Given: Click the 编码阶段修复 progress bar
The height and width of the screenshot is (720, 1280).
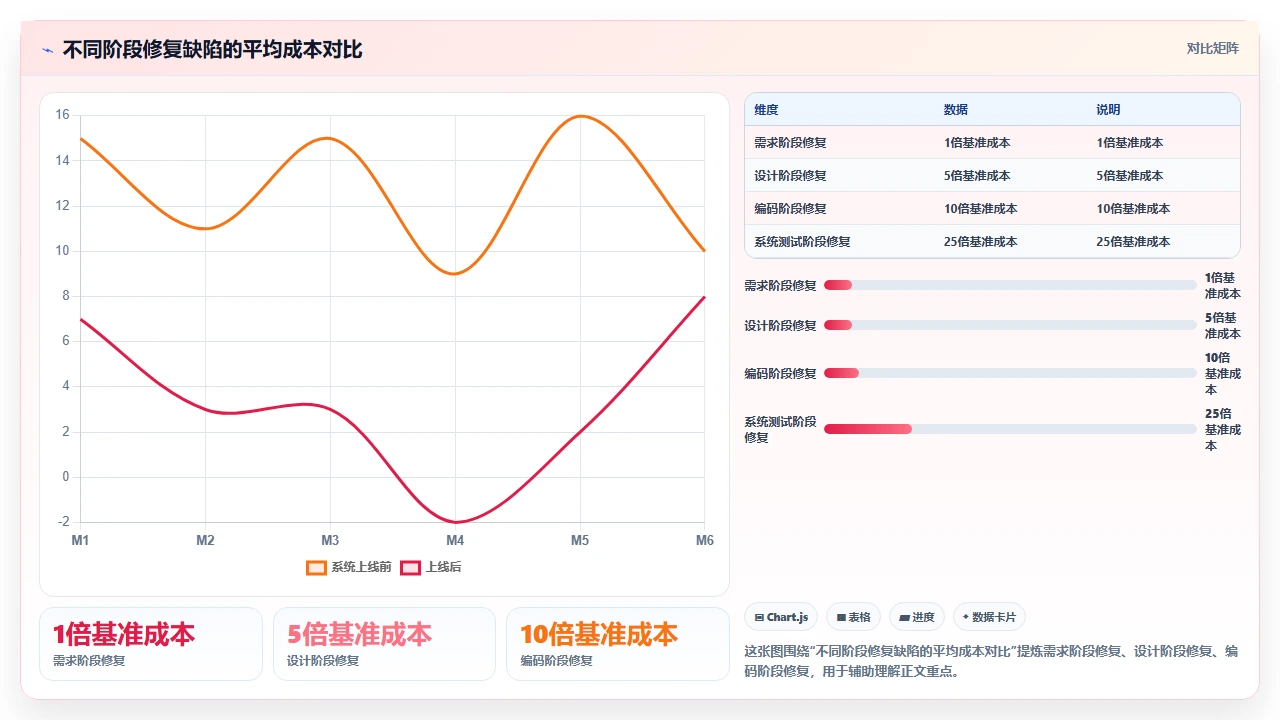Looking at the screenshot, I should point(1010,373).
